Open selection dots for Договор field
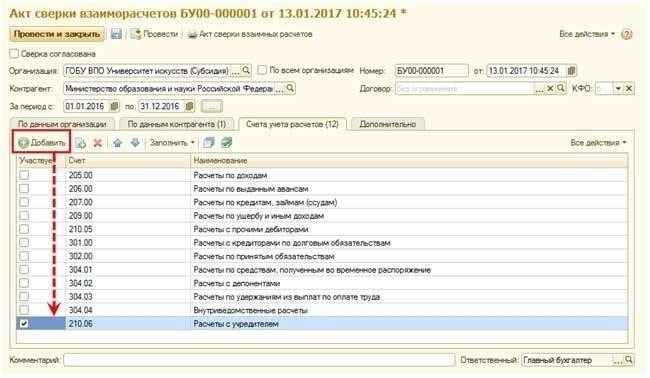Image resolution: width=650 pixels, height=378 pixels. pos(539,89)
